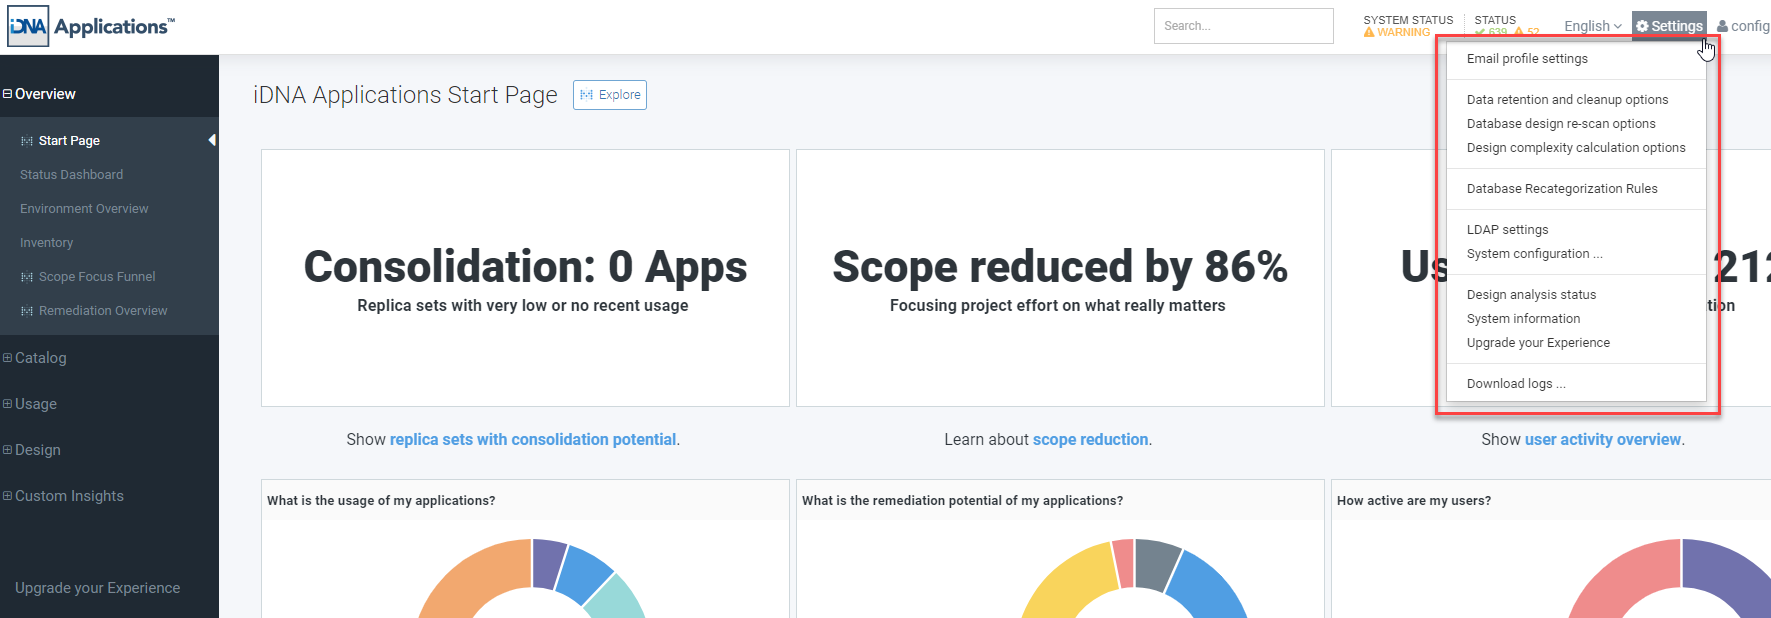Follow the scope reduction link
This screenshot has height=618, width=1771.
point(1090,440)
